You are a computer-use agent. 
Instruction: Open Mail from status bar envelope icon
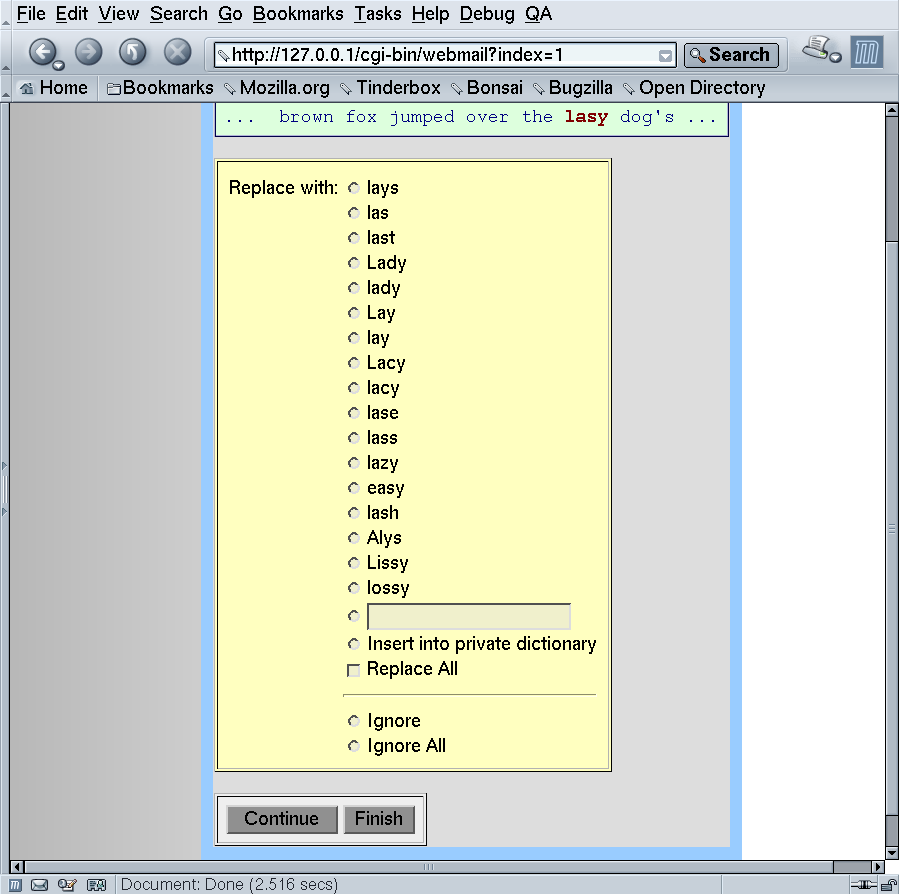(39, 885)
